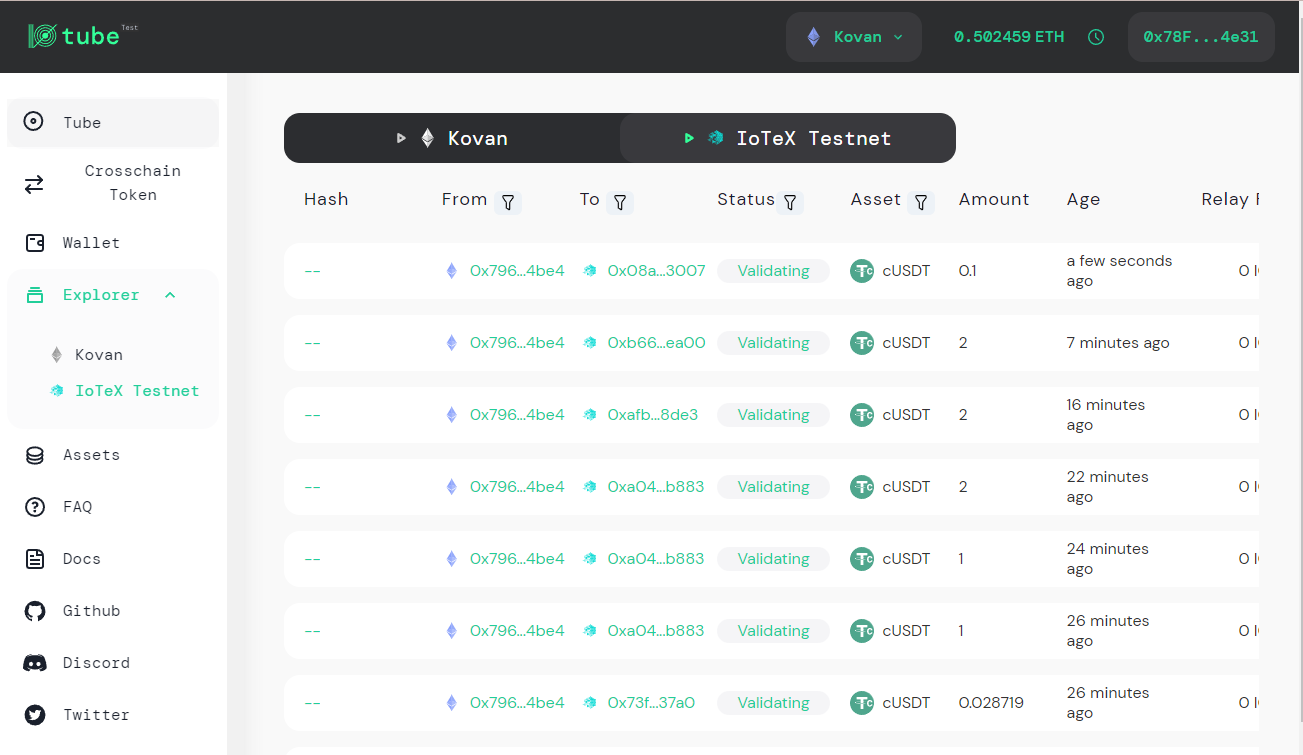1303x755 pixels.
Task: Open To address 0x08a...3007
Action: coord(656,271)
